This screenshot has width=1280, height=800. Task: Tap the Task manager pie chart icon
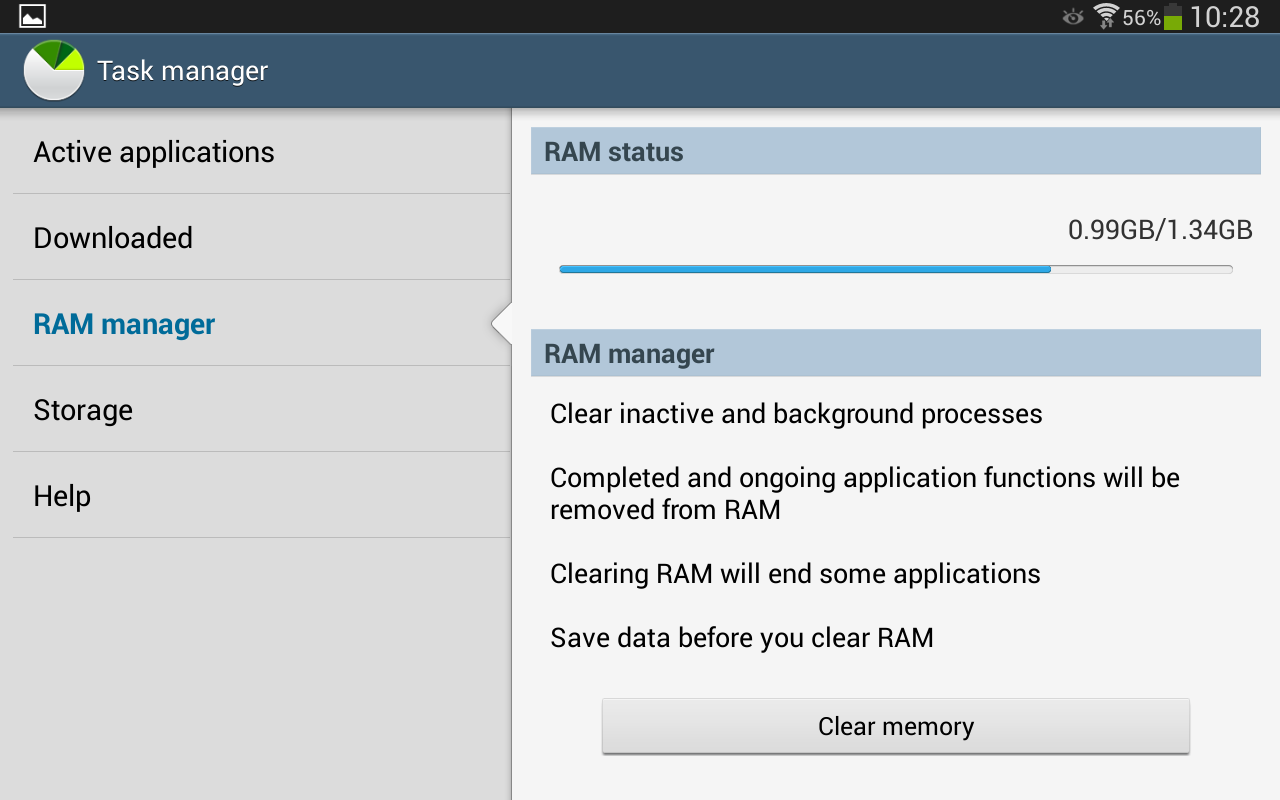pos(54,70)
